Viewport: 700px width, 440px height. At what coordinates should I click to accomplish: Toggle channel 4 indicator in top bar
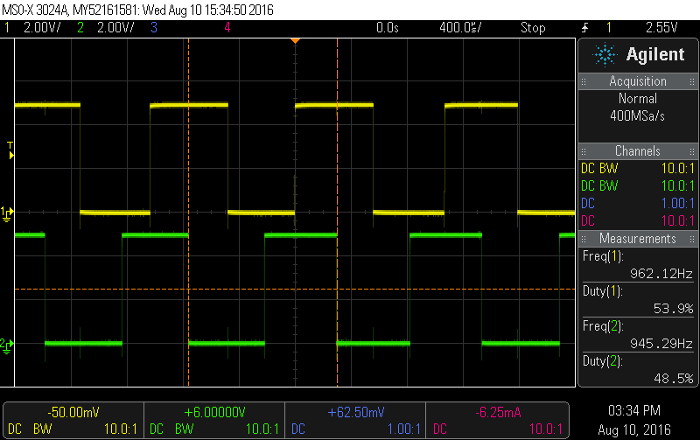(x=227, y=28)
